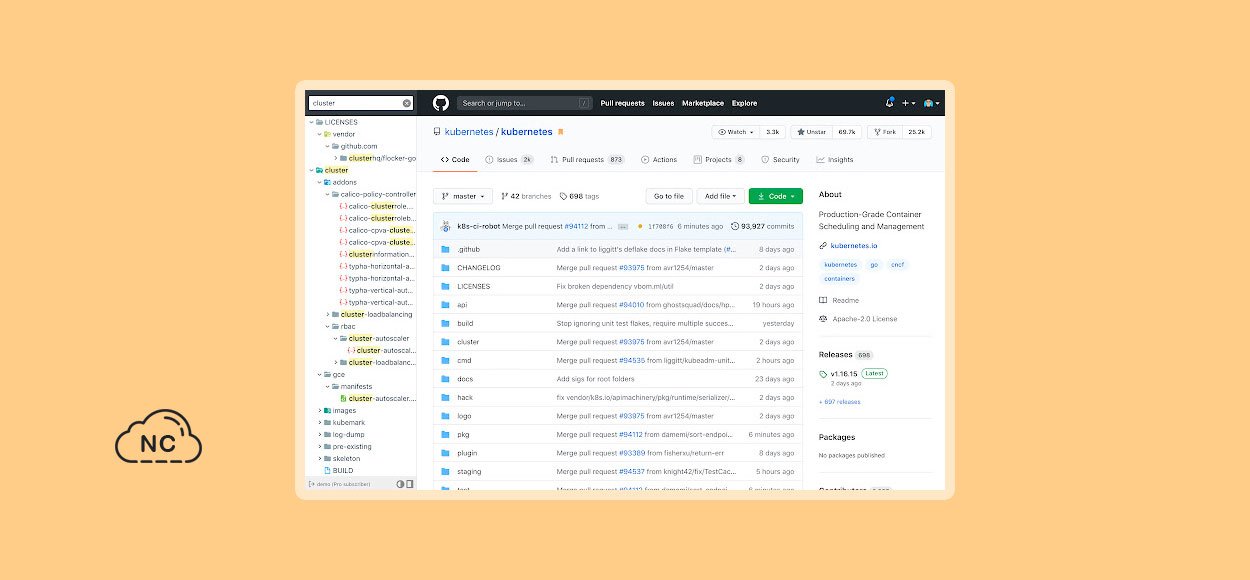Open the plus create-new menu
The image size is (1250, 580).
(x=908, y=103)
